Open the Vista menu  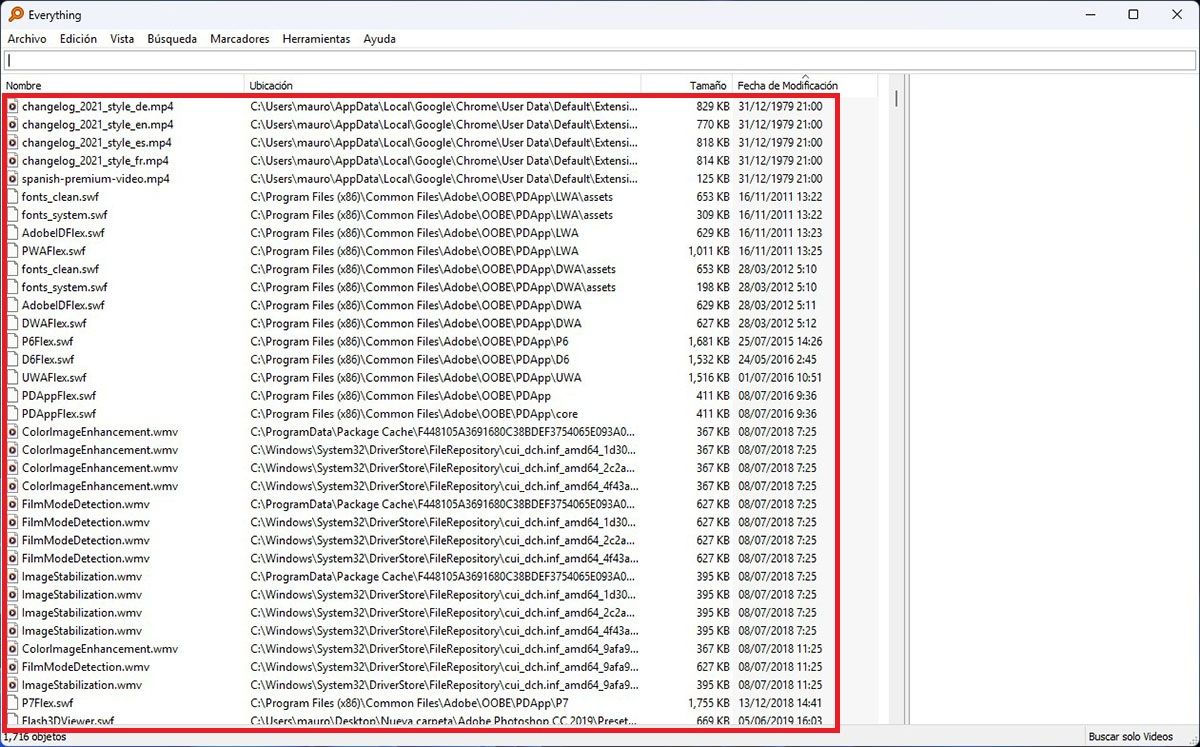(122, 39)
